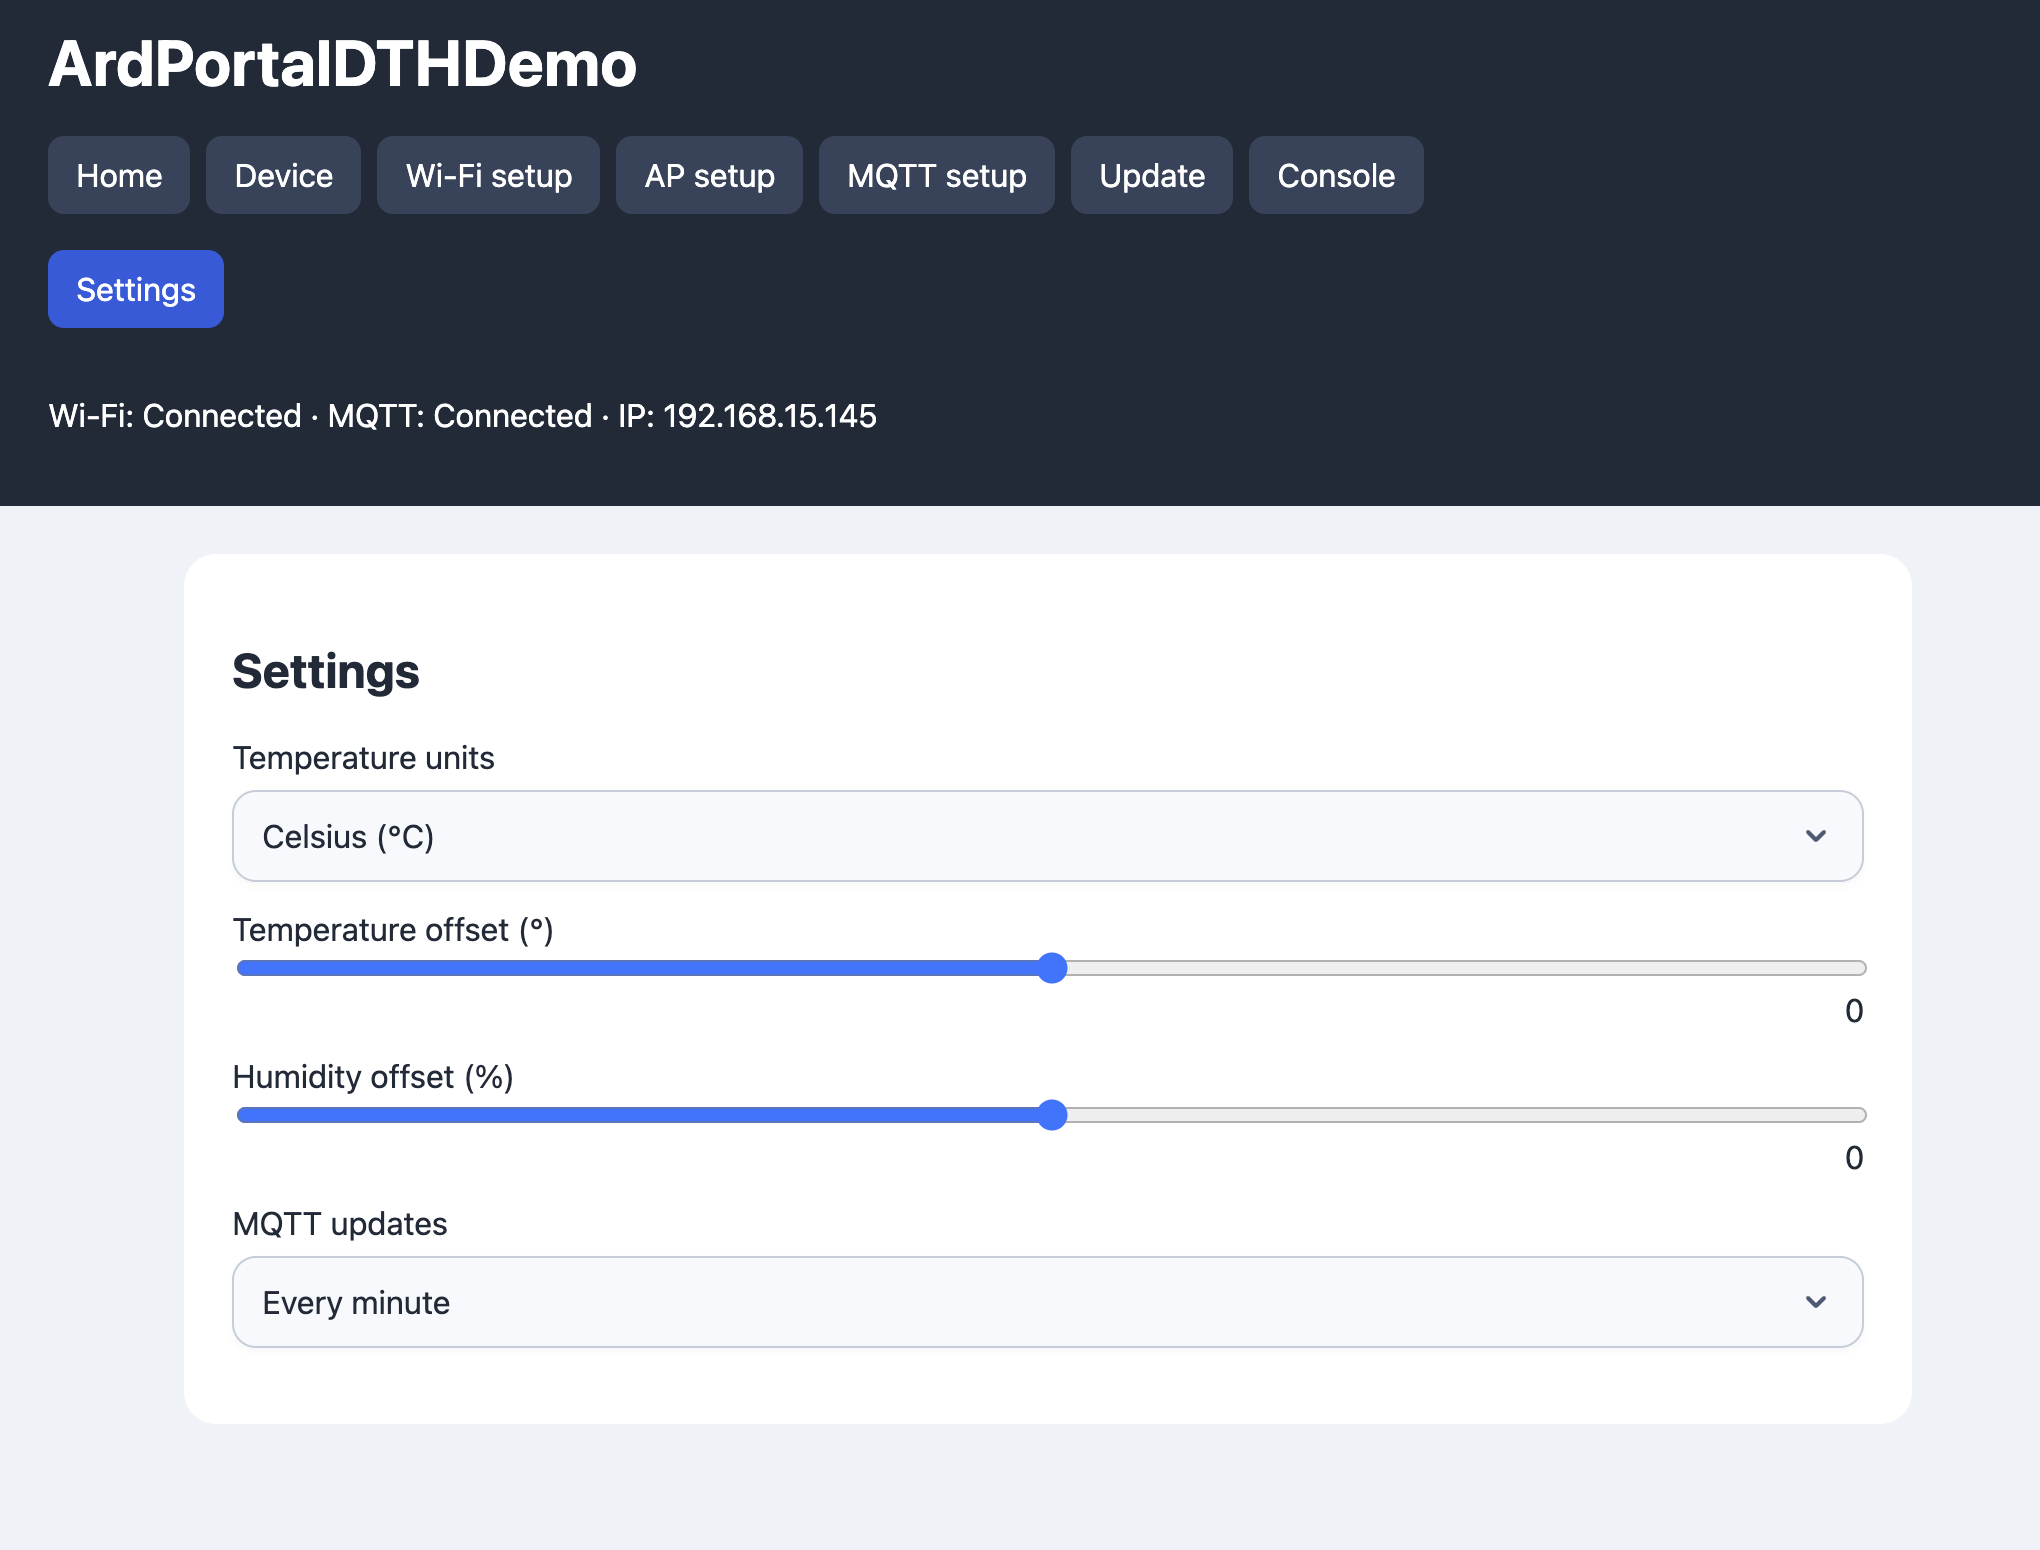The height and width of the screenshot is (1550, 2040).
Task: Open MQTT setup page
Action: coord(936,175)
